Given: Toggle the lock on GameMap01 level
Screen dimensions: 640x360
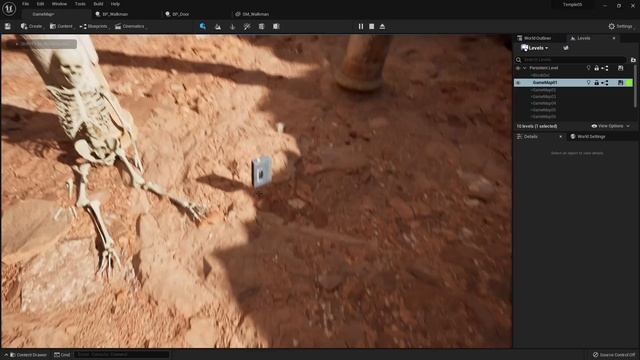Looking at the screenshot, I should [x=596, y=83].
